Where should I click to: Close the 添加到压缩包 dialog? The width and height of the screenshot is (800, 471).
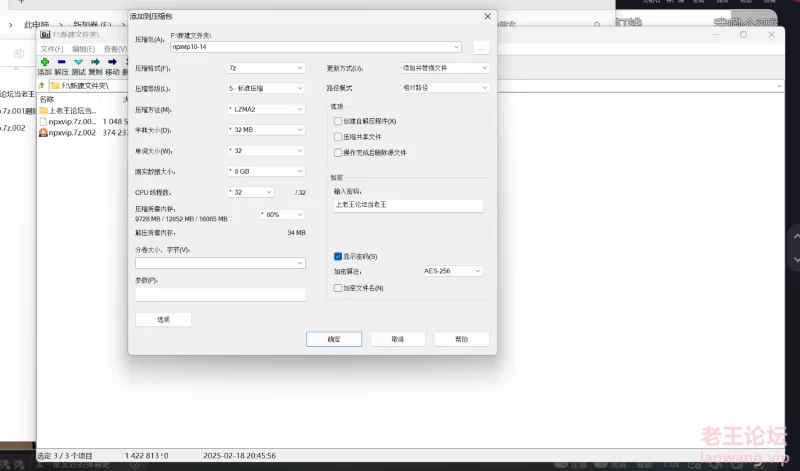[x=487, y=16]
